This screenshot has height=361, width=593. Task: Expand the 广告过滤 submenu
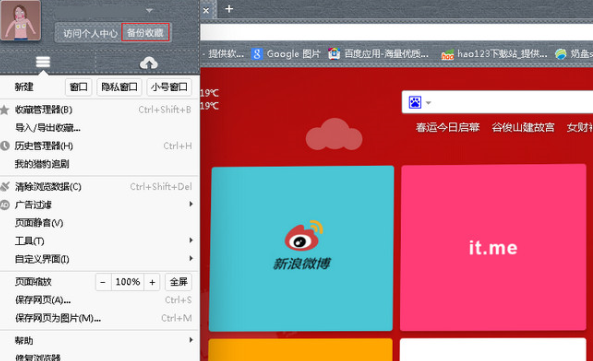tap(100, 205)
